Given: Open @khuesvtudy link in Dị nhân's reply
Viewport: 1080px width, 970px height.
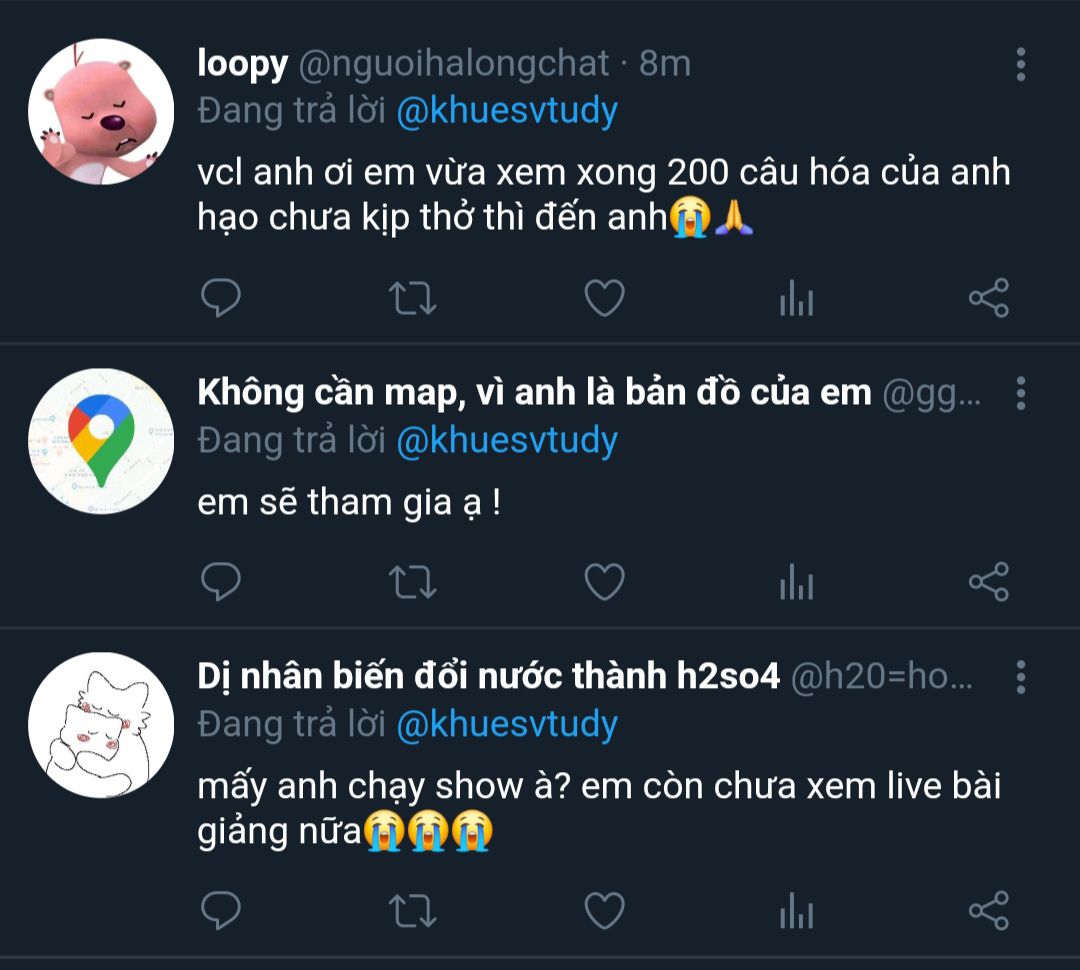Looking at the screenshot, I should (x=507, y=725).
